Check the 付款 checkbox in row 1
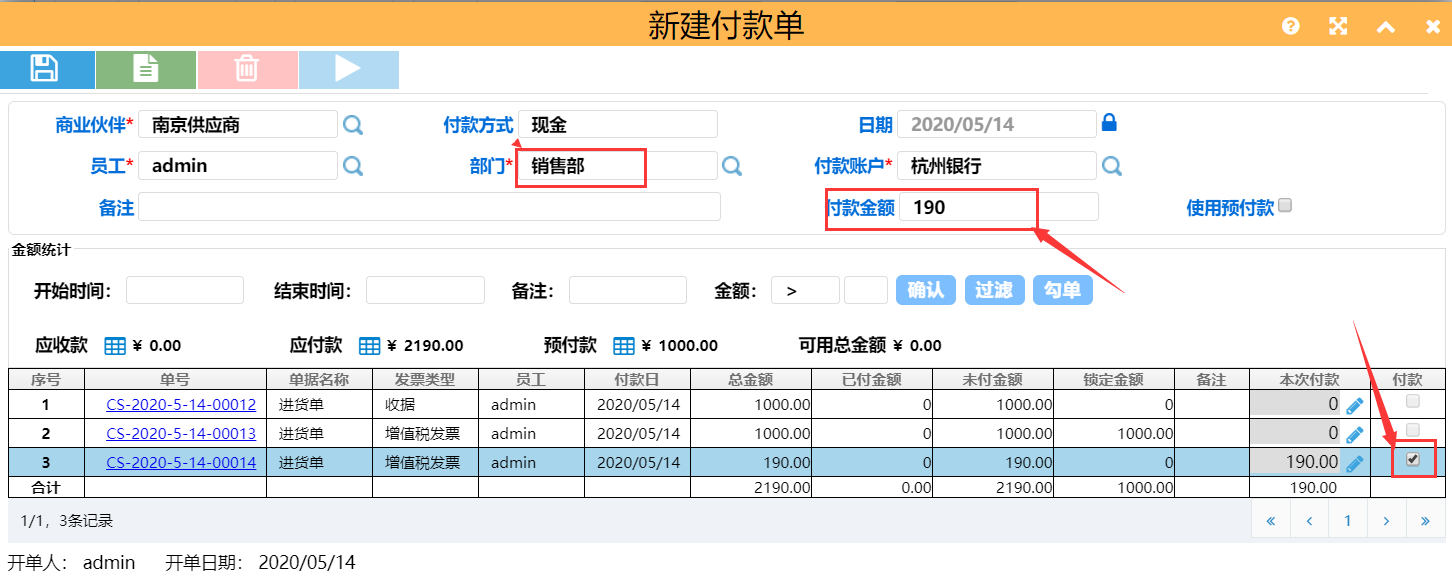 pos(1412,401)
